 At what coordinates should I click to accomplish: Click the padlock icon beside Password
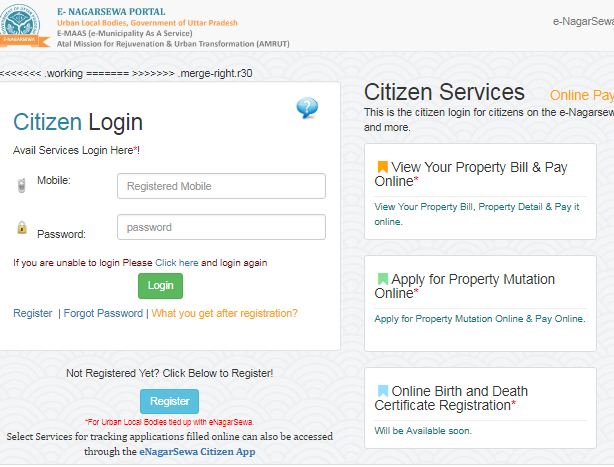click(21, 228)
